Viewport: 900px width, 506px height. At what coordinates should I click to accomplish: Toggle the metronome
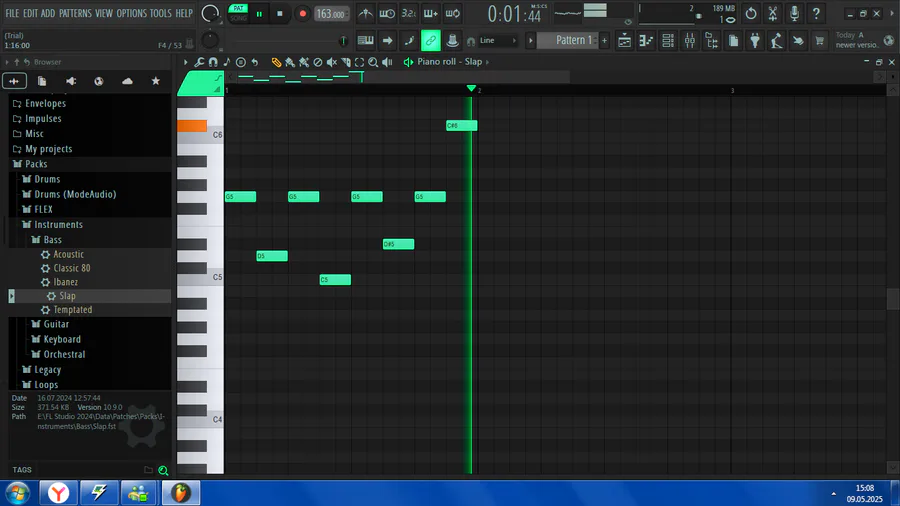click(366, 13)
